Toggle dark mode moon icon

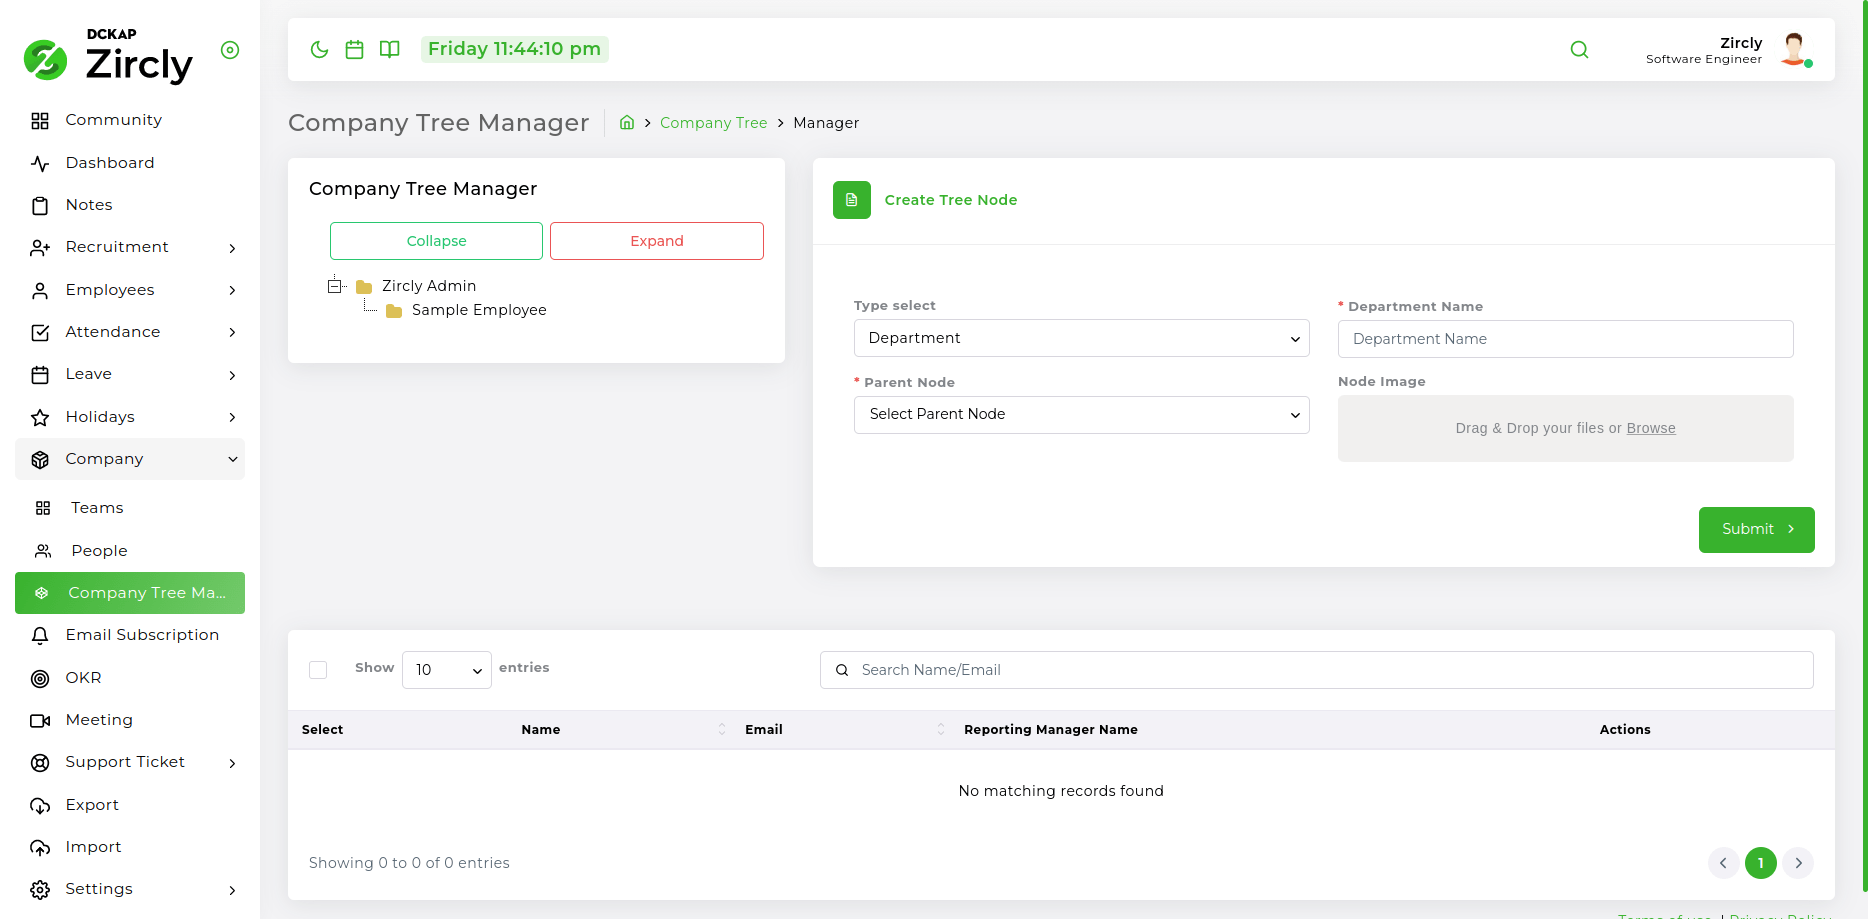(x=320, y=50)
